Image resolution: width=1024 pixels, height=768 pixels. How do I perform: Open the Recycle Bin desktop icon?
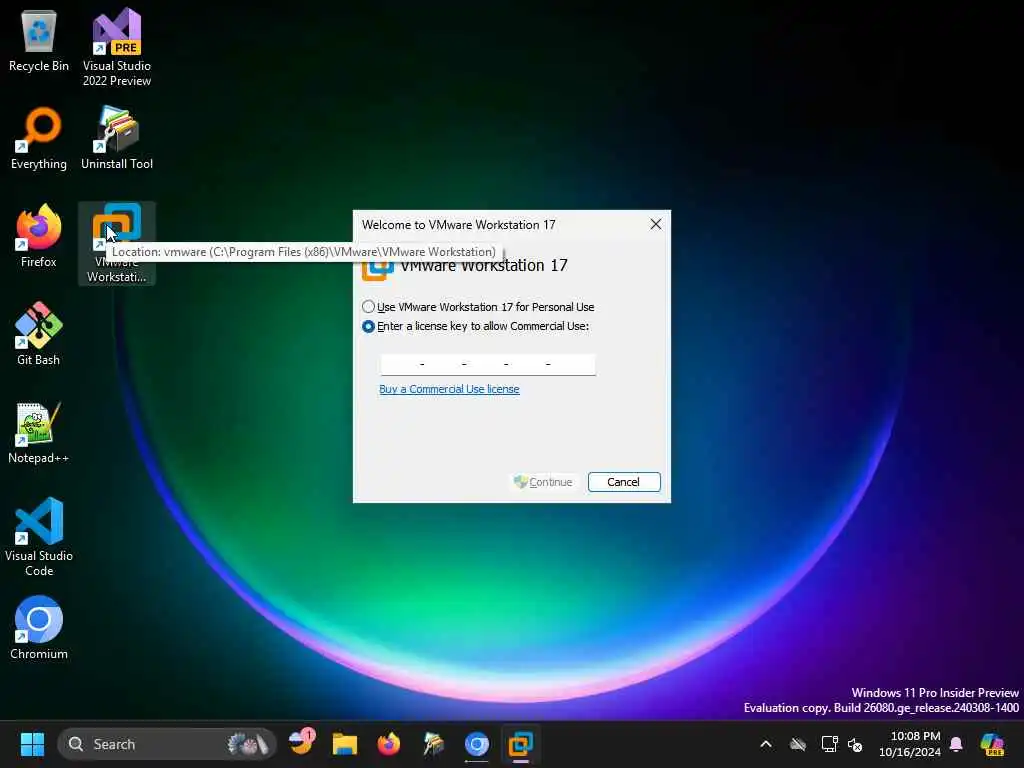[39, 40]
